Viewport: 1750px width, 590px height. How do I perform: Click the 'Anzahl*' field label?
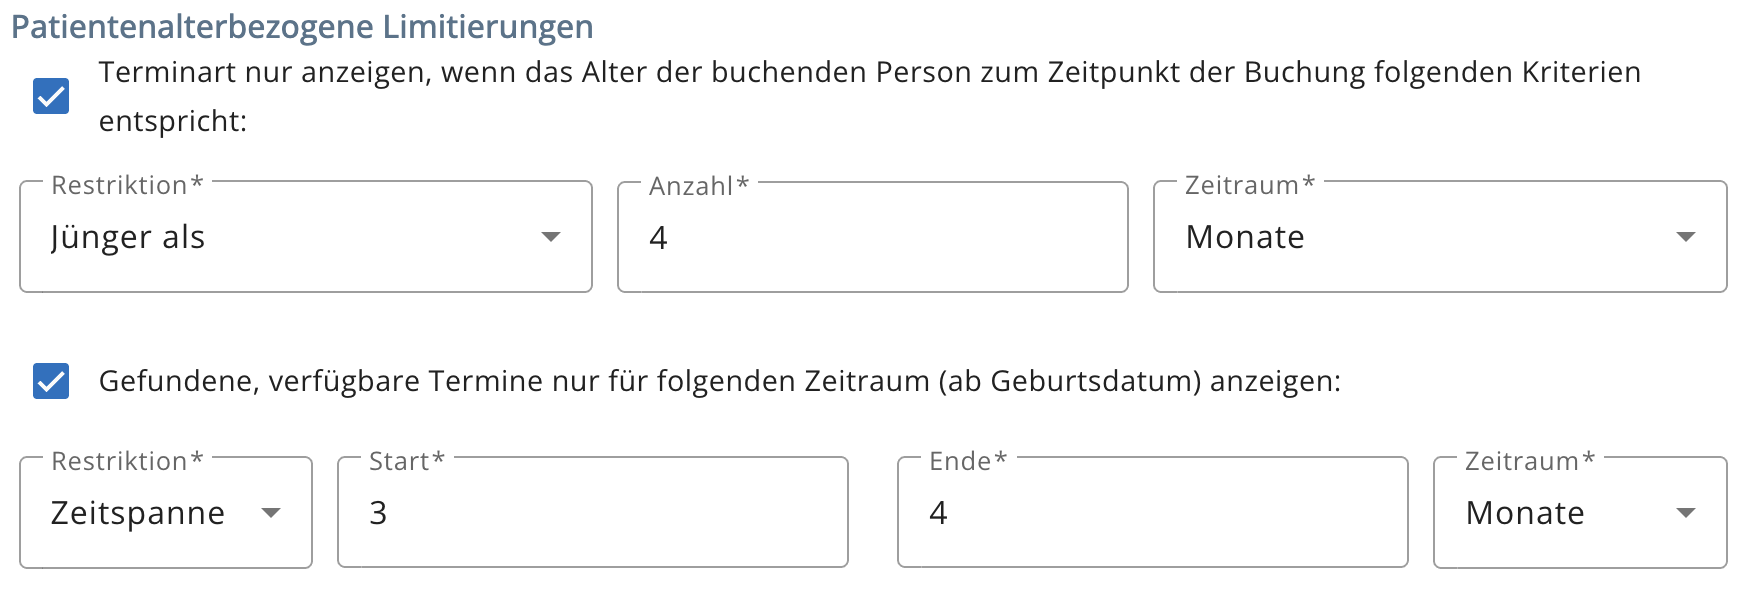coord(698,186)
